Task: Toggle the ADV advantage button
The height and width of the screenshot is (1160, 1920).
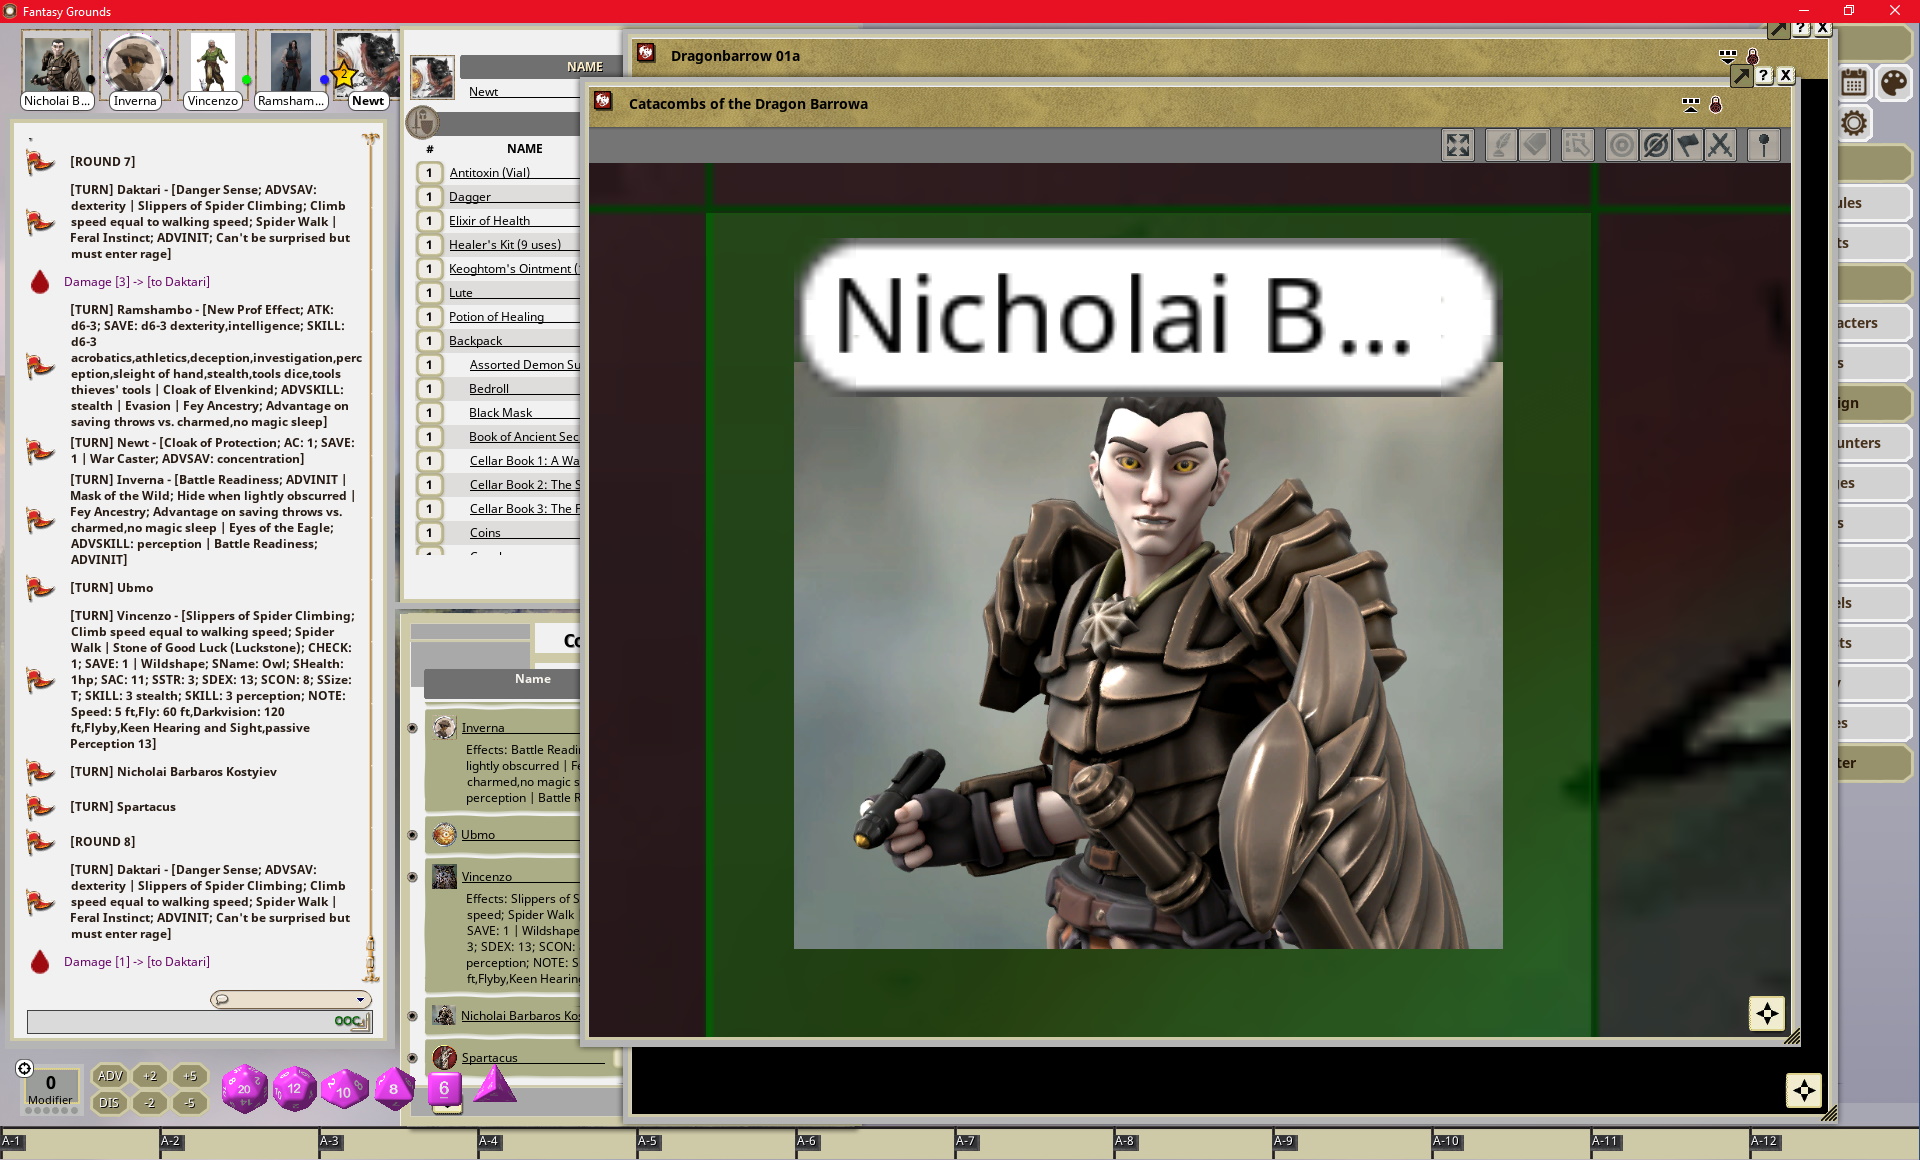Action: pyautogui.click(x=110, y=1076)
